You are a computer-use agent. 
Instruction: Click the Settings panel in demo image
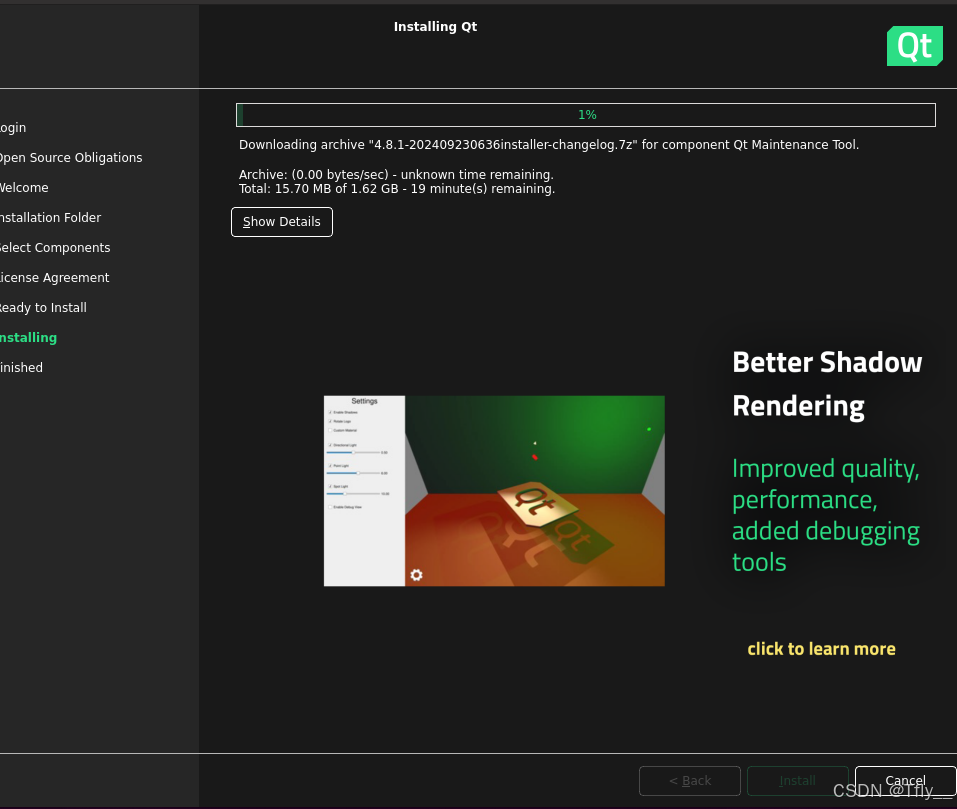pos(364,491)
